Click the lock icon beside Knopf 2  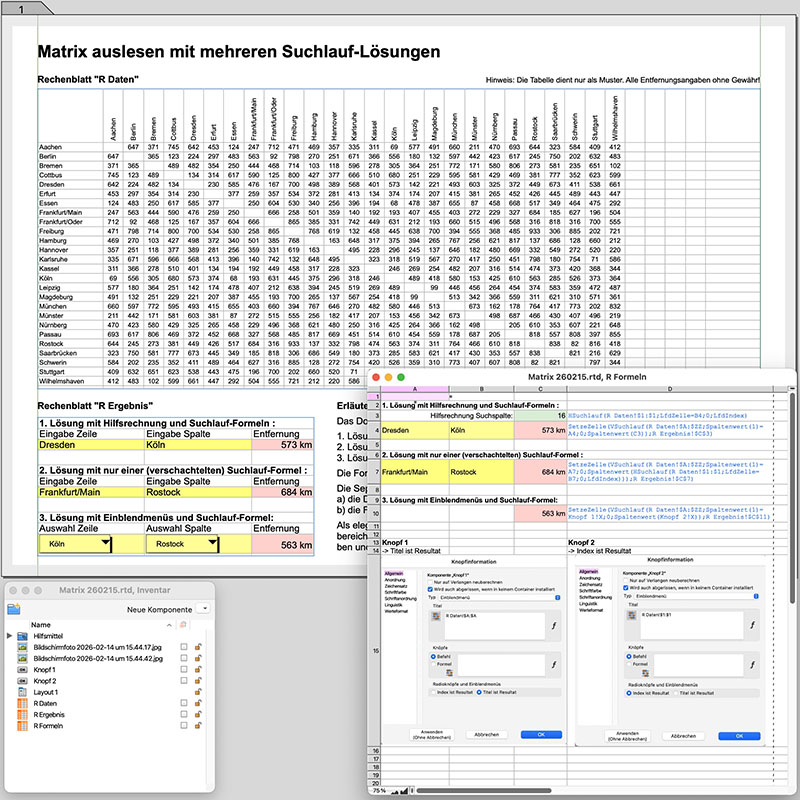(199, 681)
